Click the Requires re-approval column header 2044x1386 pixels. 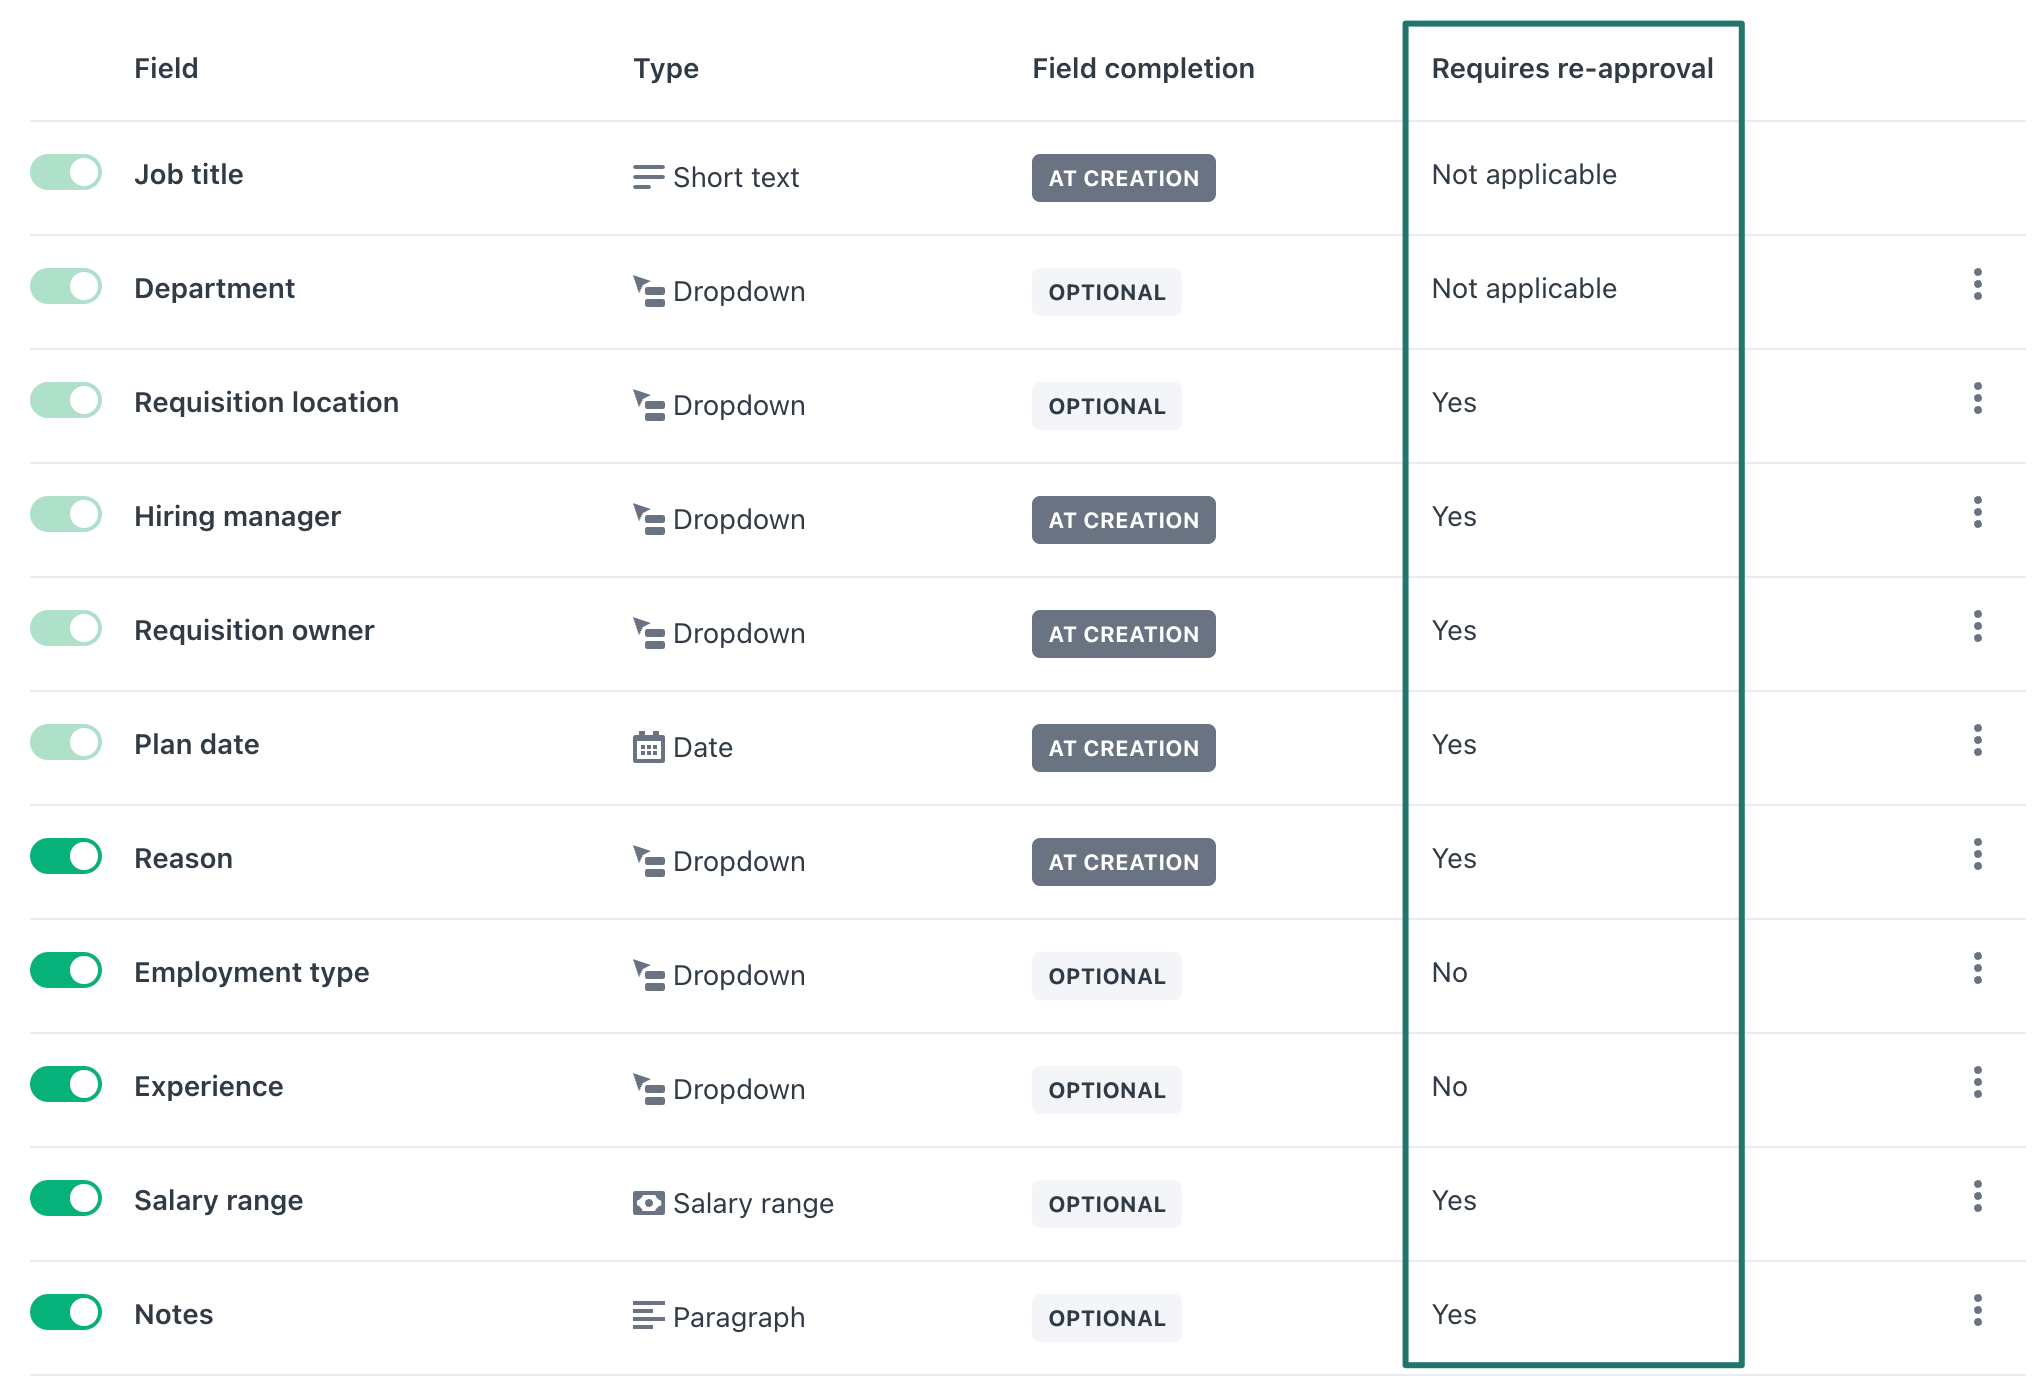pos(1572,68)
